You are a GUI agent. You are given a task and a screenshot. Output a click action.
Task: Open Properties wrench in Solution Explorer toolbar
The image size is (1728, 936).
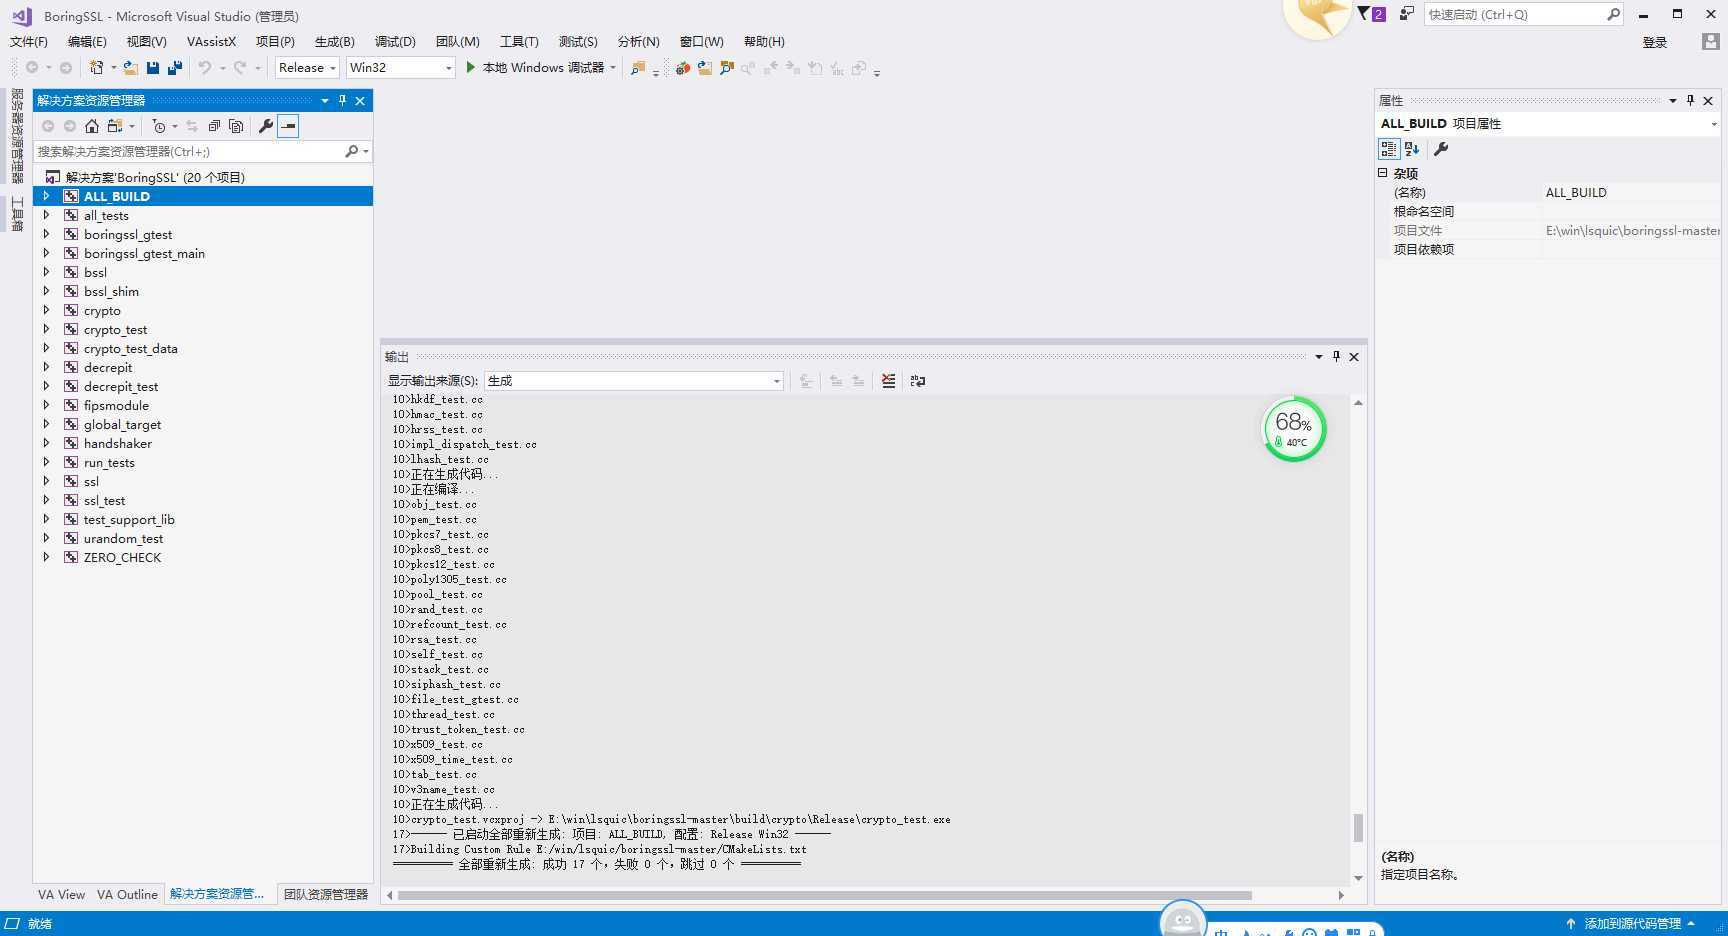pos(265,126)
